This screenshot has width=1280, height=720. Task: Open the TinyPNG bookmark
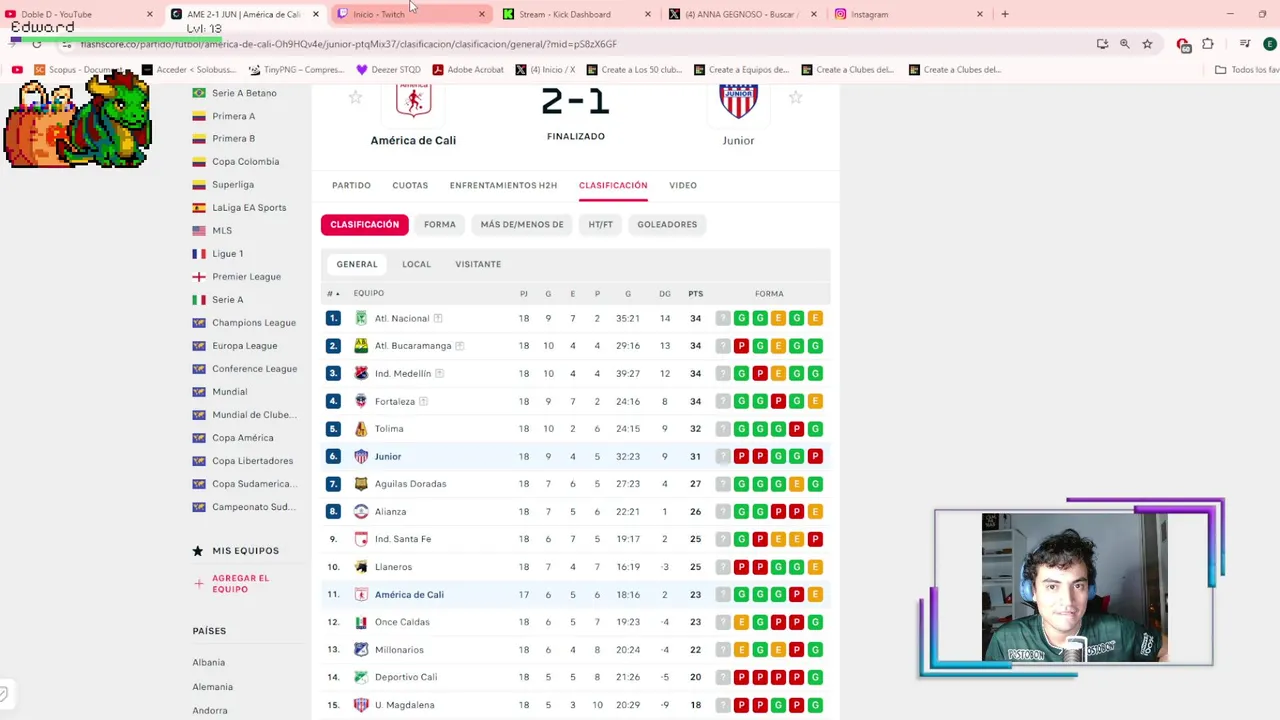(x=296, y=70)
